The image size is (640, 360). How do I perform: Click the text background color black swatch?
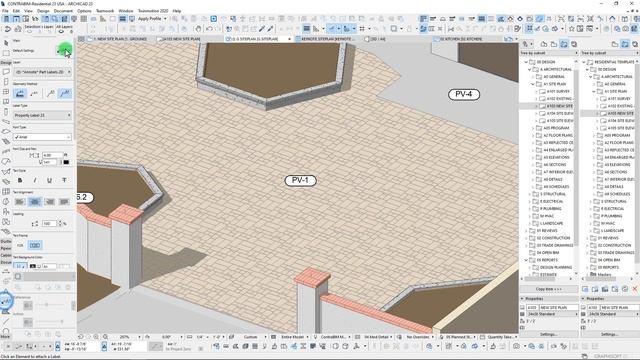click(x=33, y=267)
